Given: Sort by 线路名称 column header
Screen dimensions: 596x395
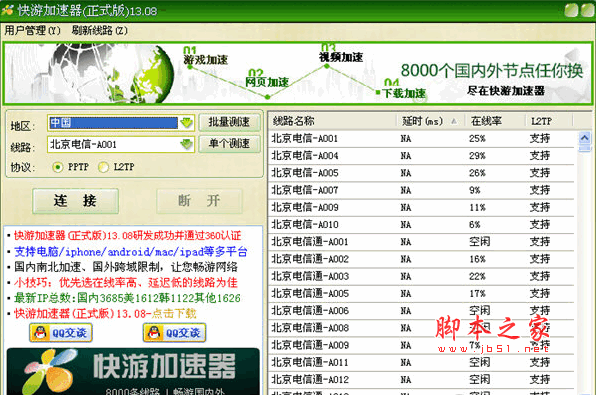Looking at the screenshot, I should [332, 121].
